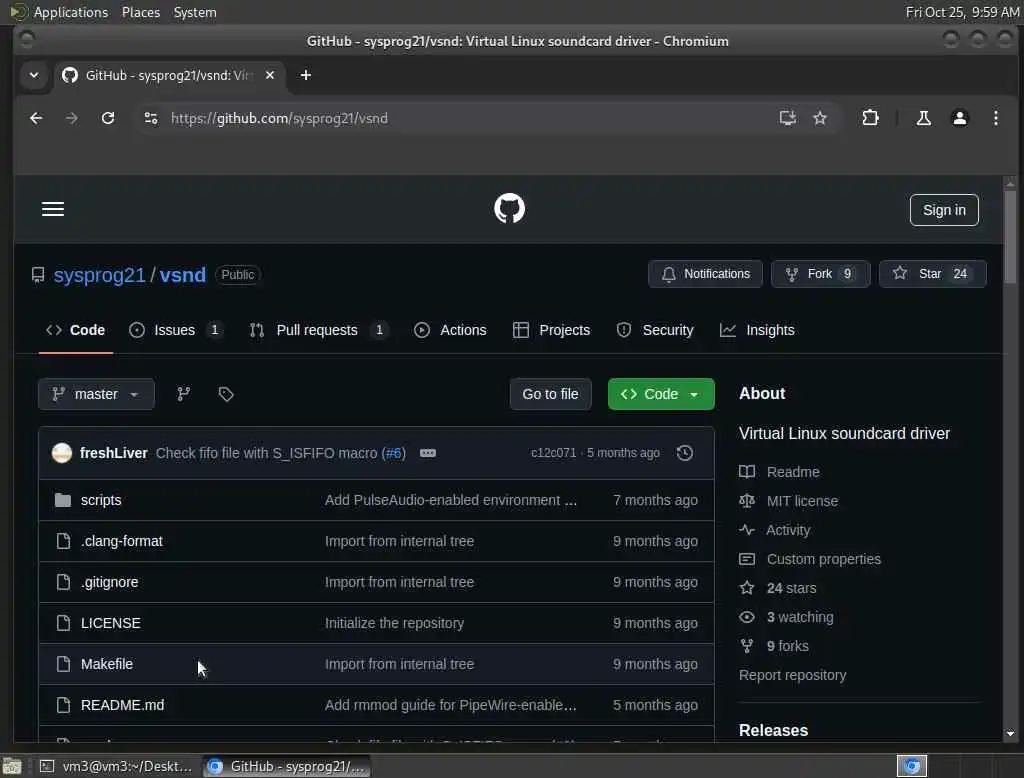The height and width of the screenshot is (778, 1024).
Task: Switch to the Actions tab
Action: click(x=451, y=330)
